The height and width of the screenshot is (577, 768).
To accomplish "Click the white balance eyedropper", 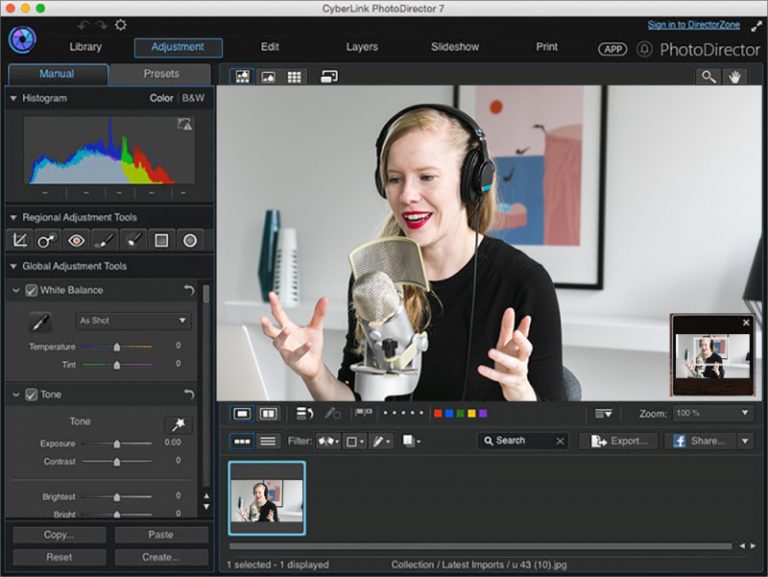I will (x=40, y=321).
